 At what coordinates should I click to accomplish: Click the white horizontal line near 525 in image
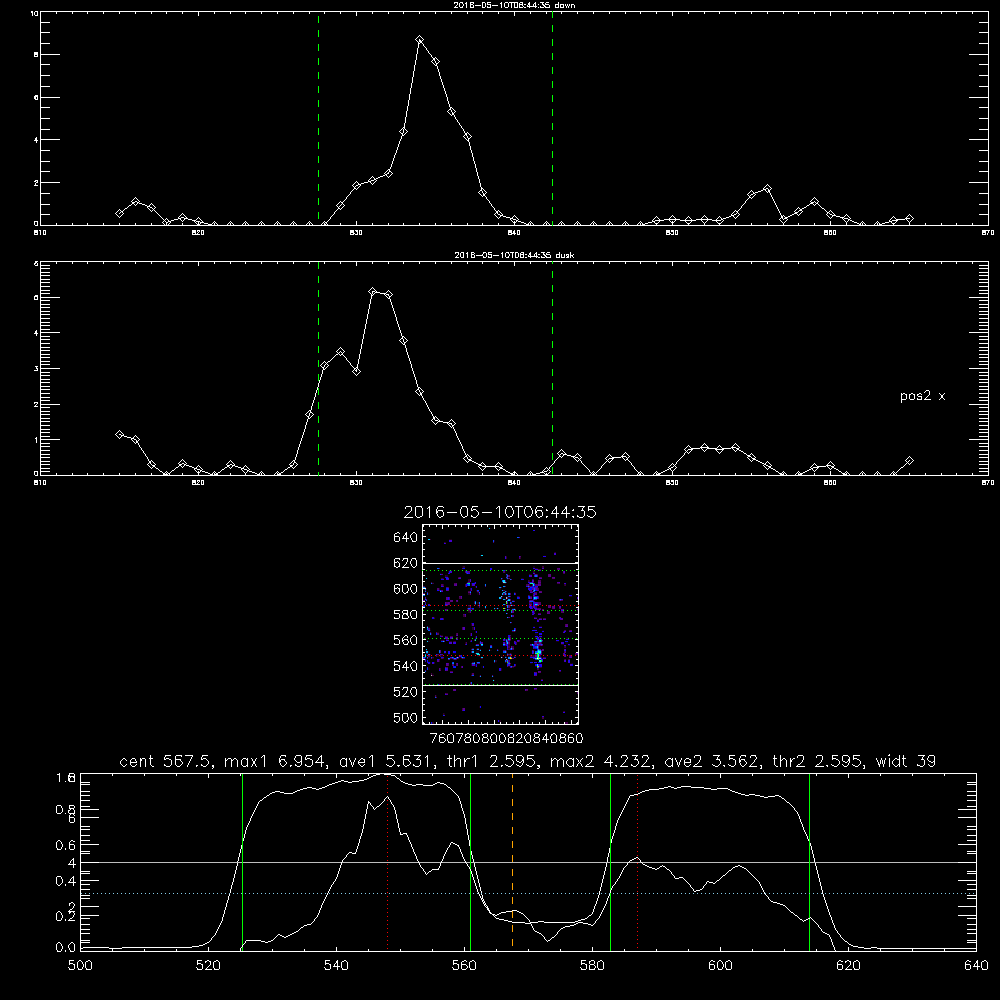tap(500, 686)
